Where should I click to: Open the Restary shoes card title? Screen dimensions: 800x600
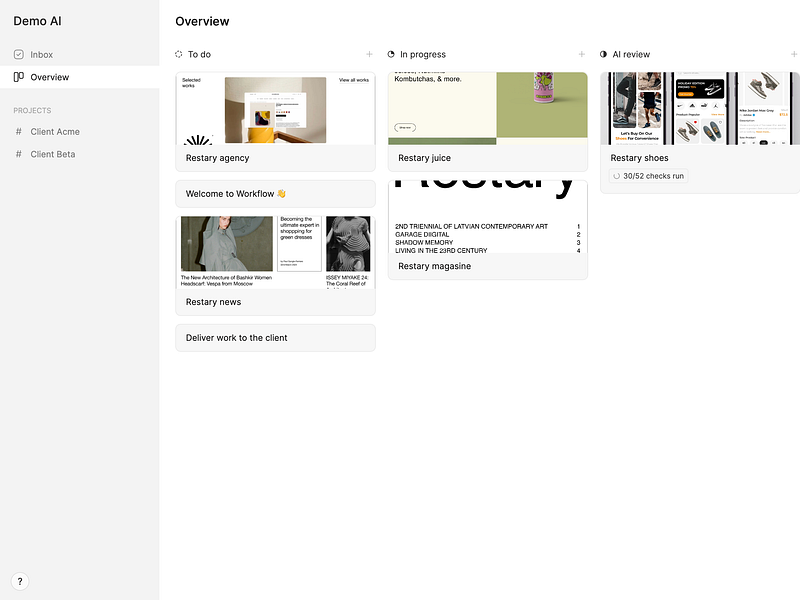pos(639,158)
